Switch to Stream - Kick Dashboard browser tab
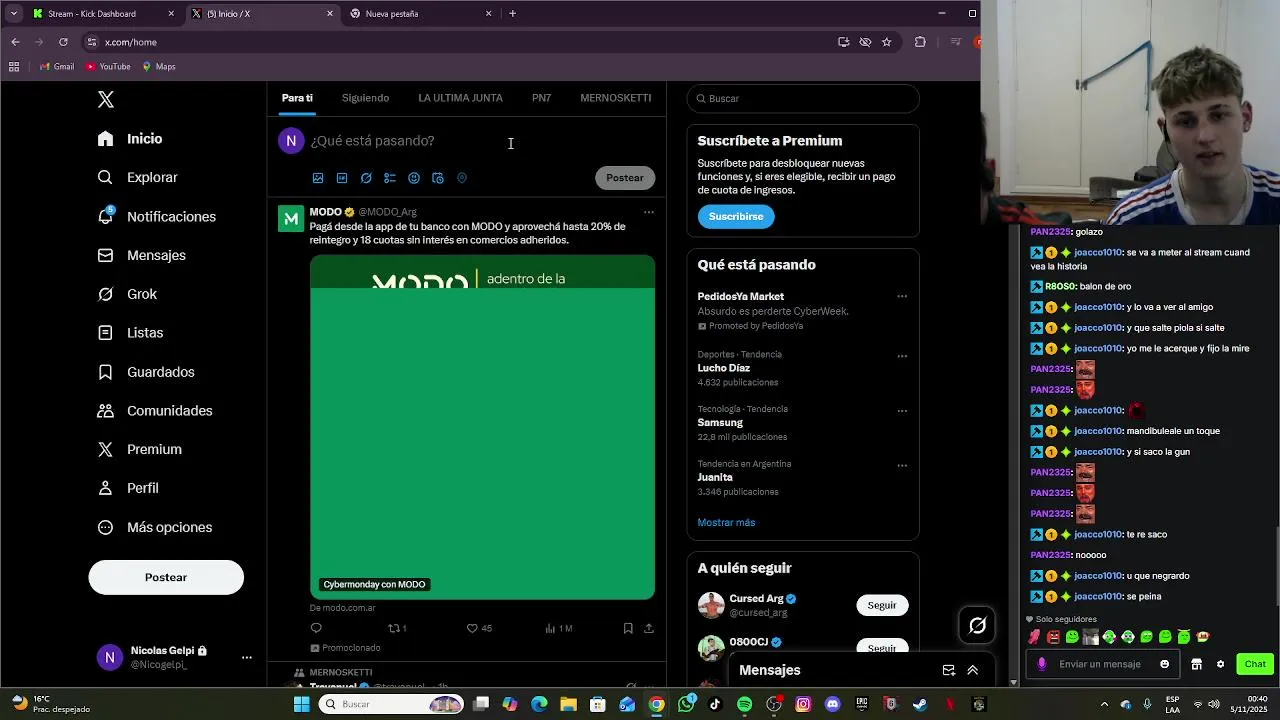 (x=103, y=14)
